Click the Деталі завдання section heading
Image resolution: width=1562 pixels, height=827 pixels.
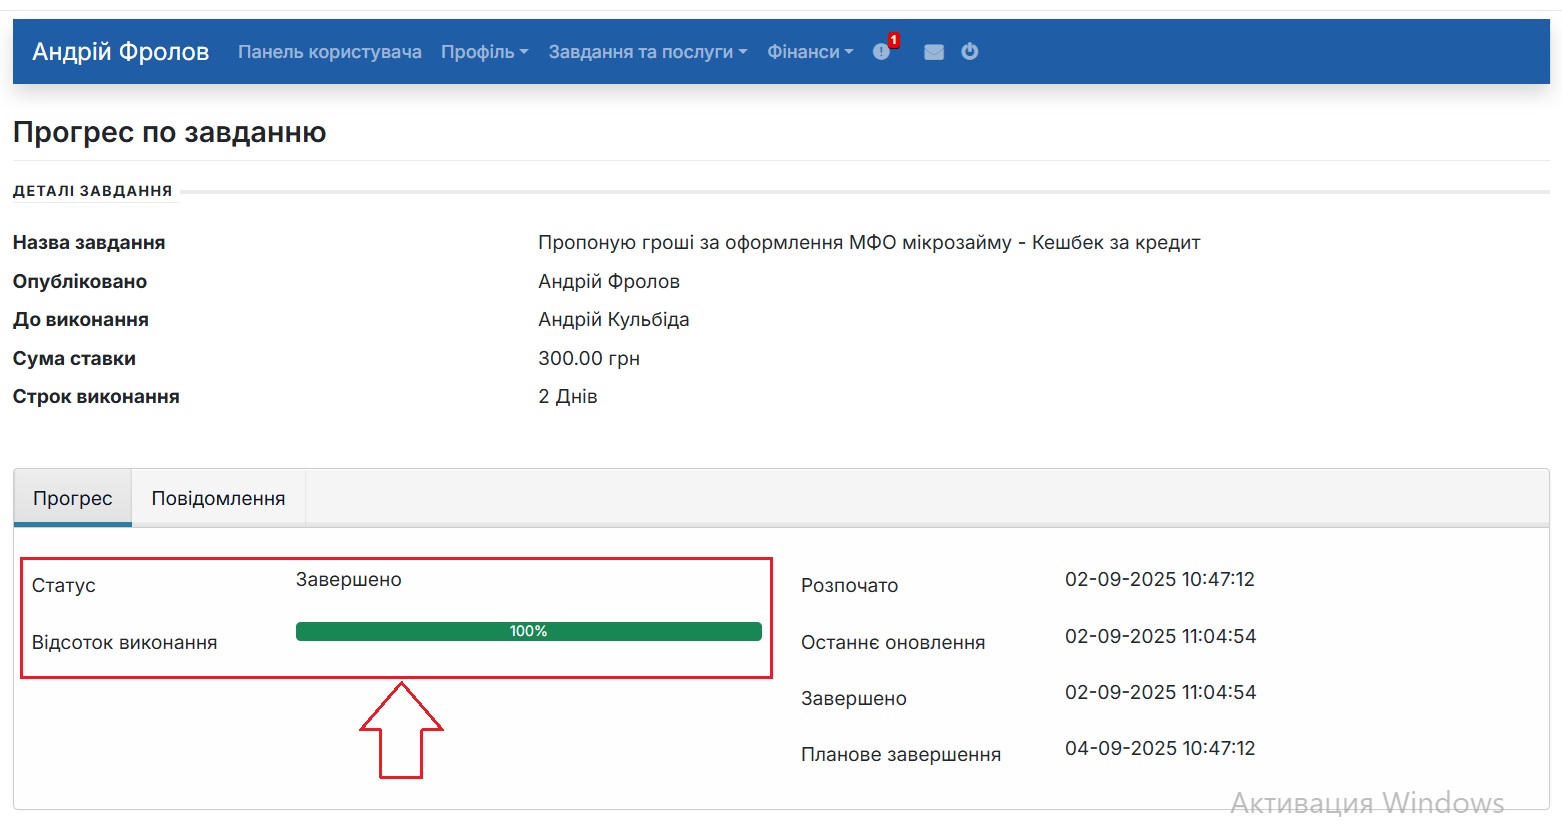point(92,190)
